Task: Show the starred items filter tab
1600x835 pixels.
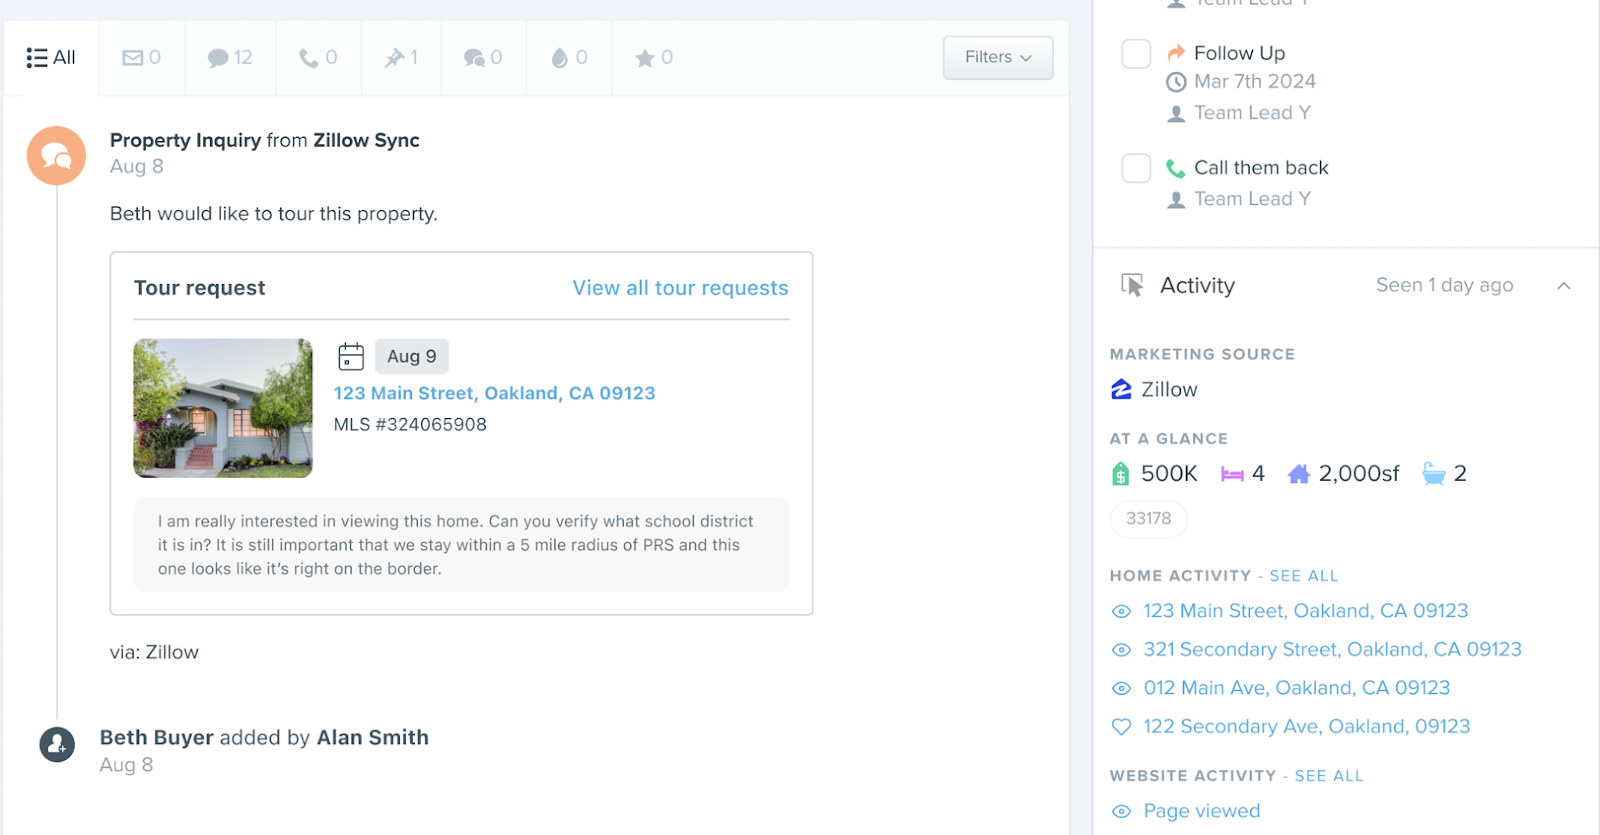Action: click(x=654, y=58)
